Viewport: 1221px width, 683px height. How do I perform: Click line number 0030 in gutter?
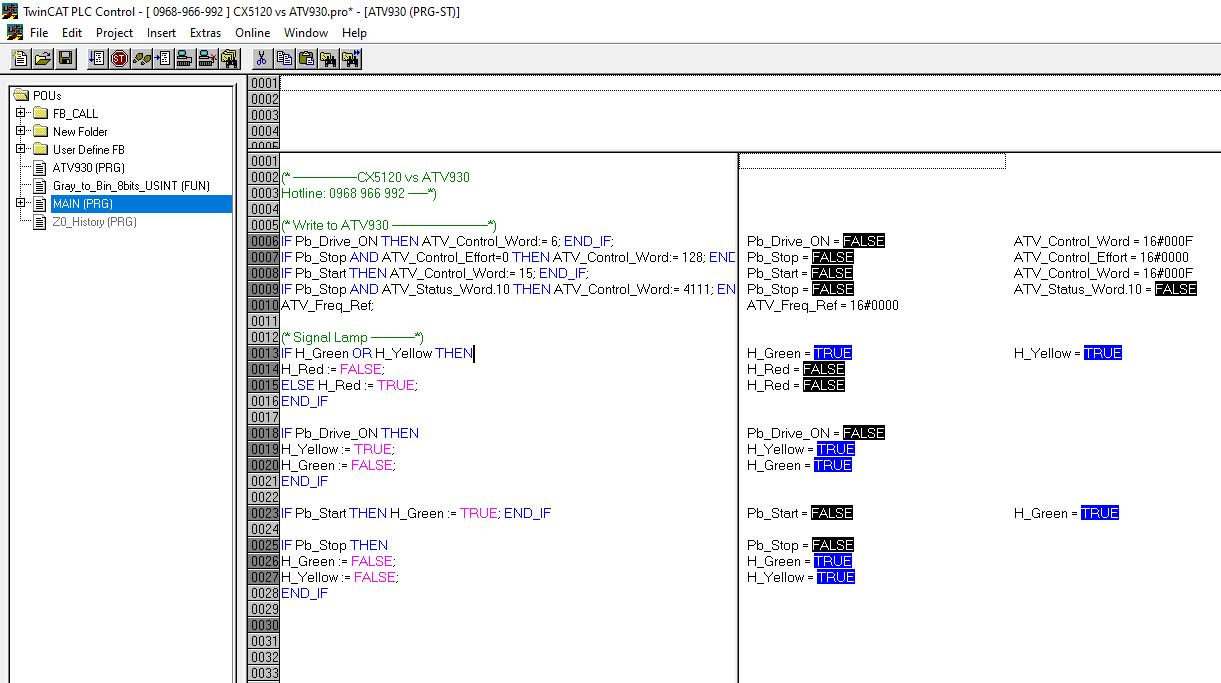pyautogui.click(x=264, y=625)
